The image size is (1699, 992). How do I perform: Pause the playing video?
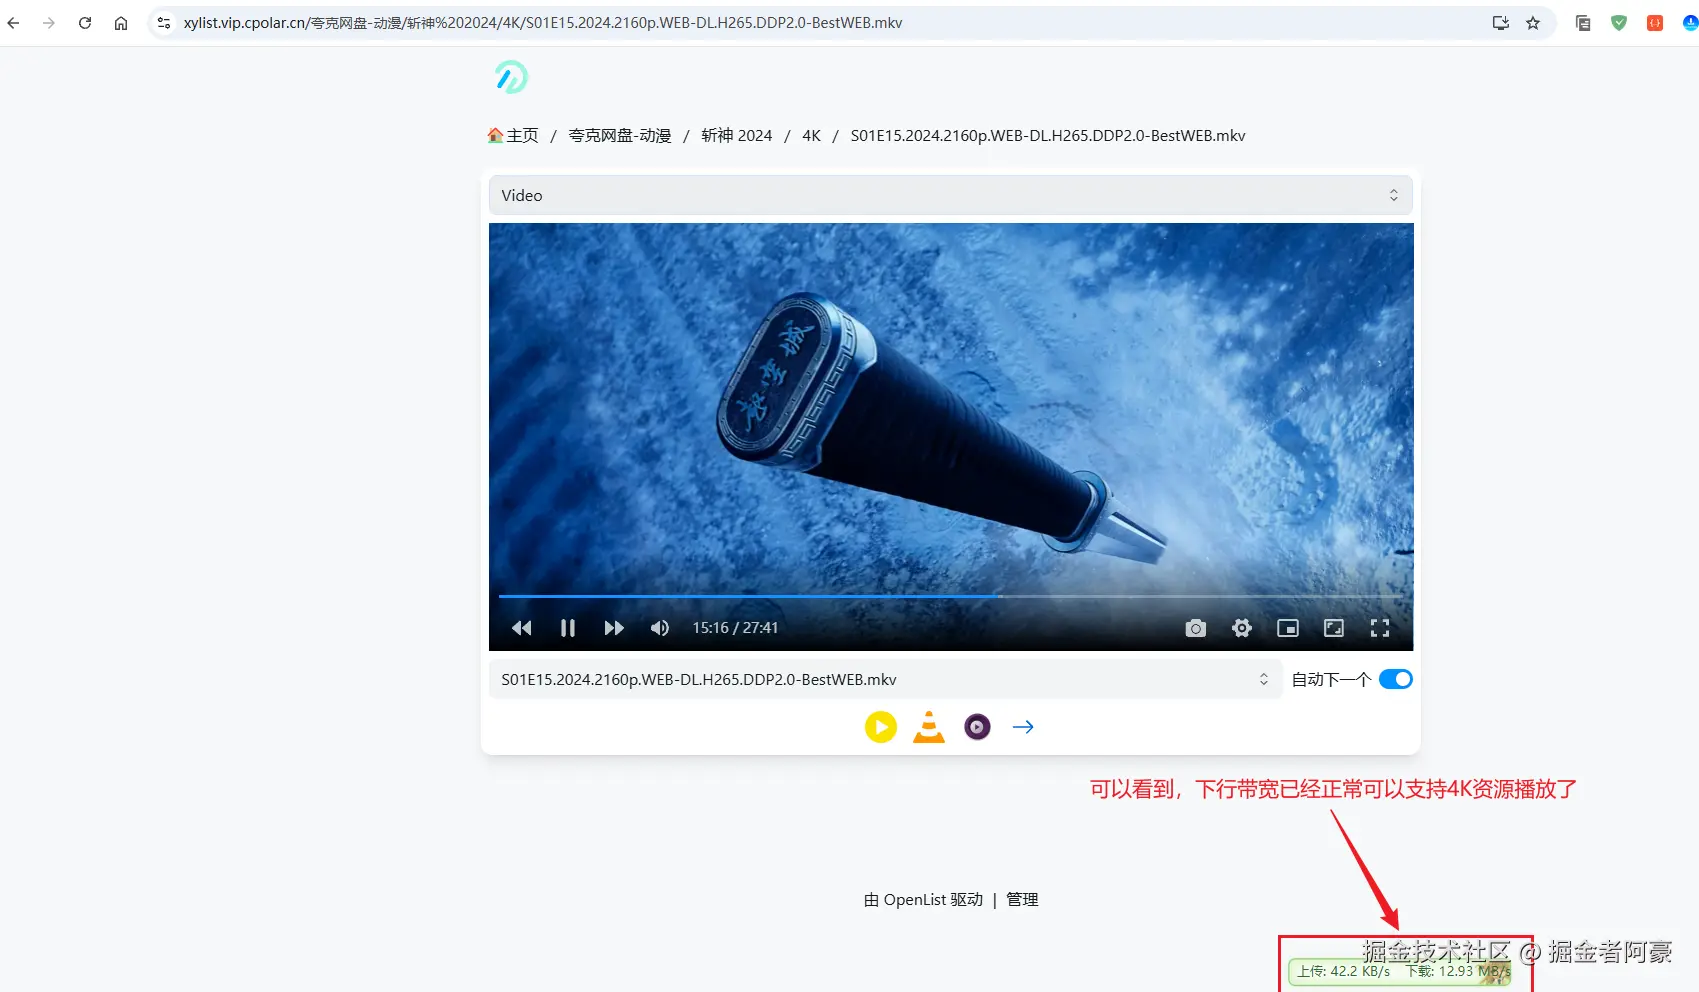click(568, 628)
